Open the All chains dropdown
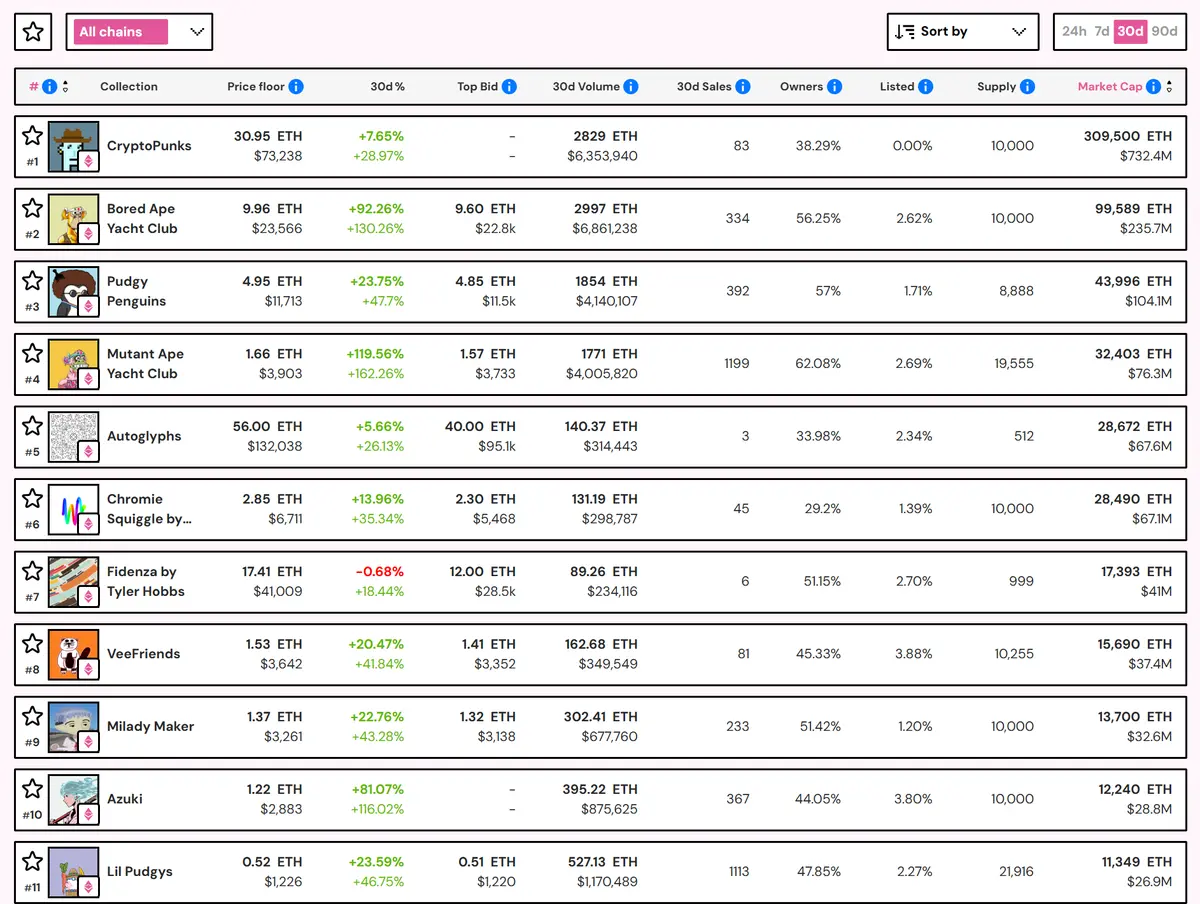Viewport: 1200px width, 904px height. click(139, 32)
